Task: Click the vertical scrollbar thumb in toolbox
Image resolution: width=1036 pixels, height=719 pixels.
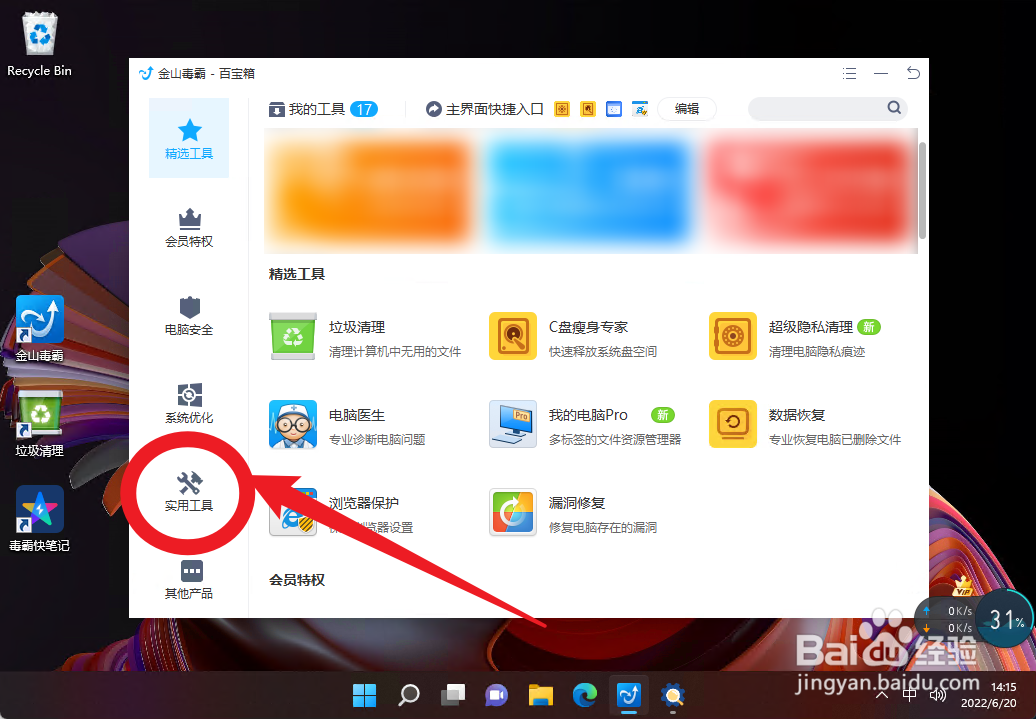Action: (922, 190)
